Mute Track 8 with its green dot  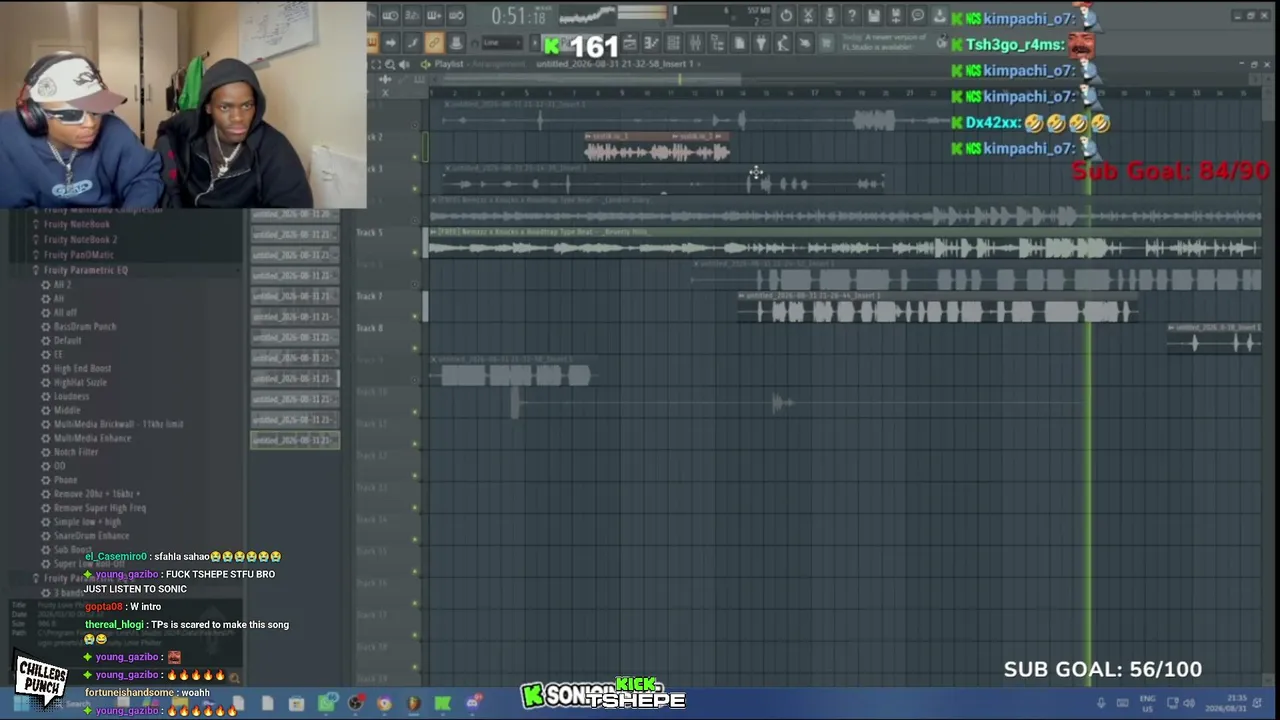coord(416,348)
